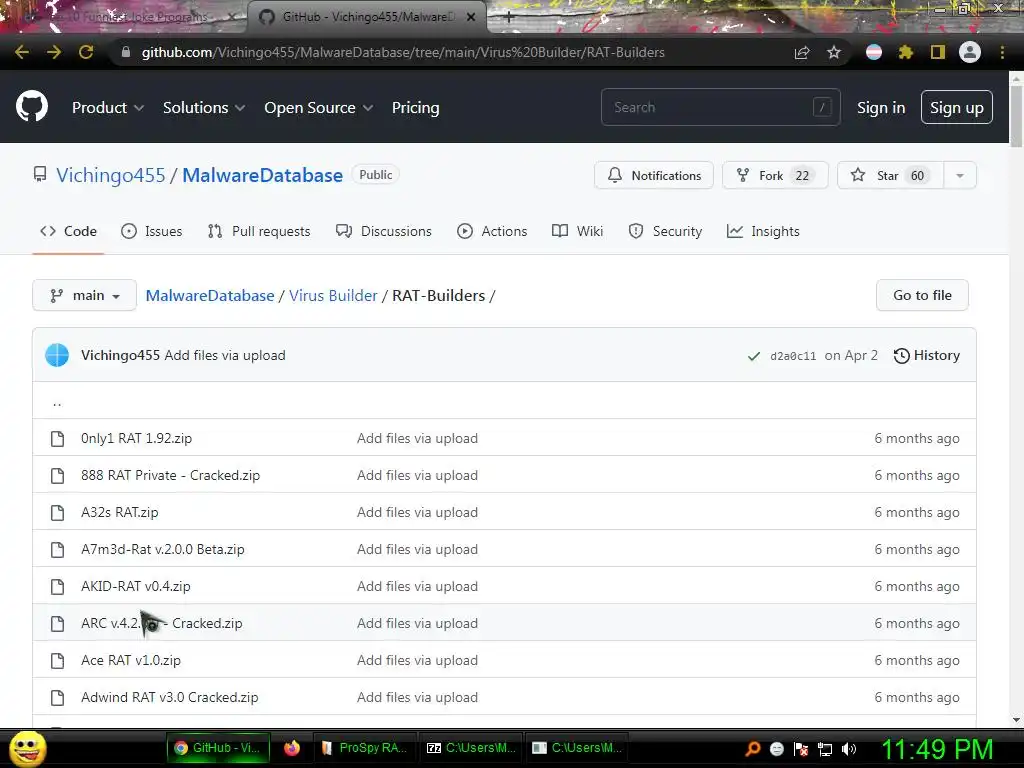Open the Actions tab
The width and height of the screenshot is (1024, 768).
point(492,231)
